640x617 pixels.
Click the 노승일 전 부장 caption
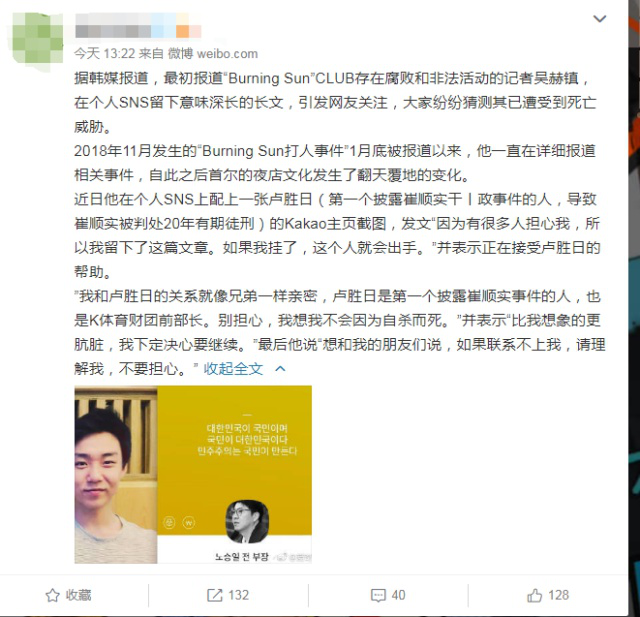[x=242, y=557]
